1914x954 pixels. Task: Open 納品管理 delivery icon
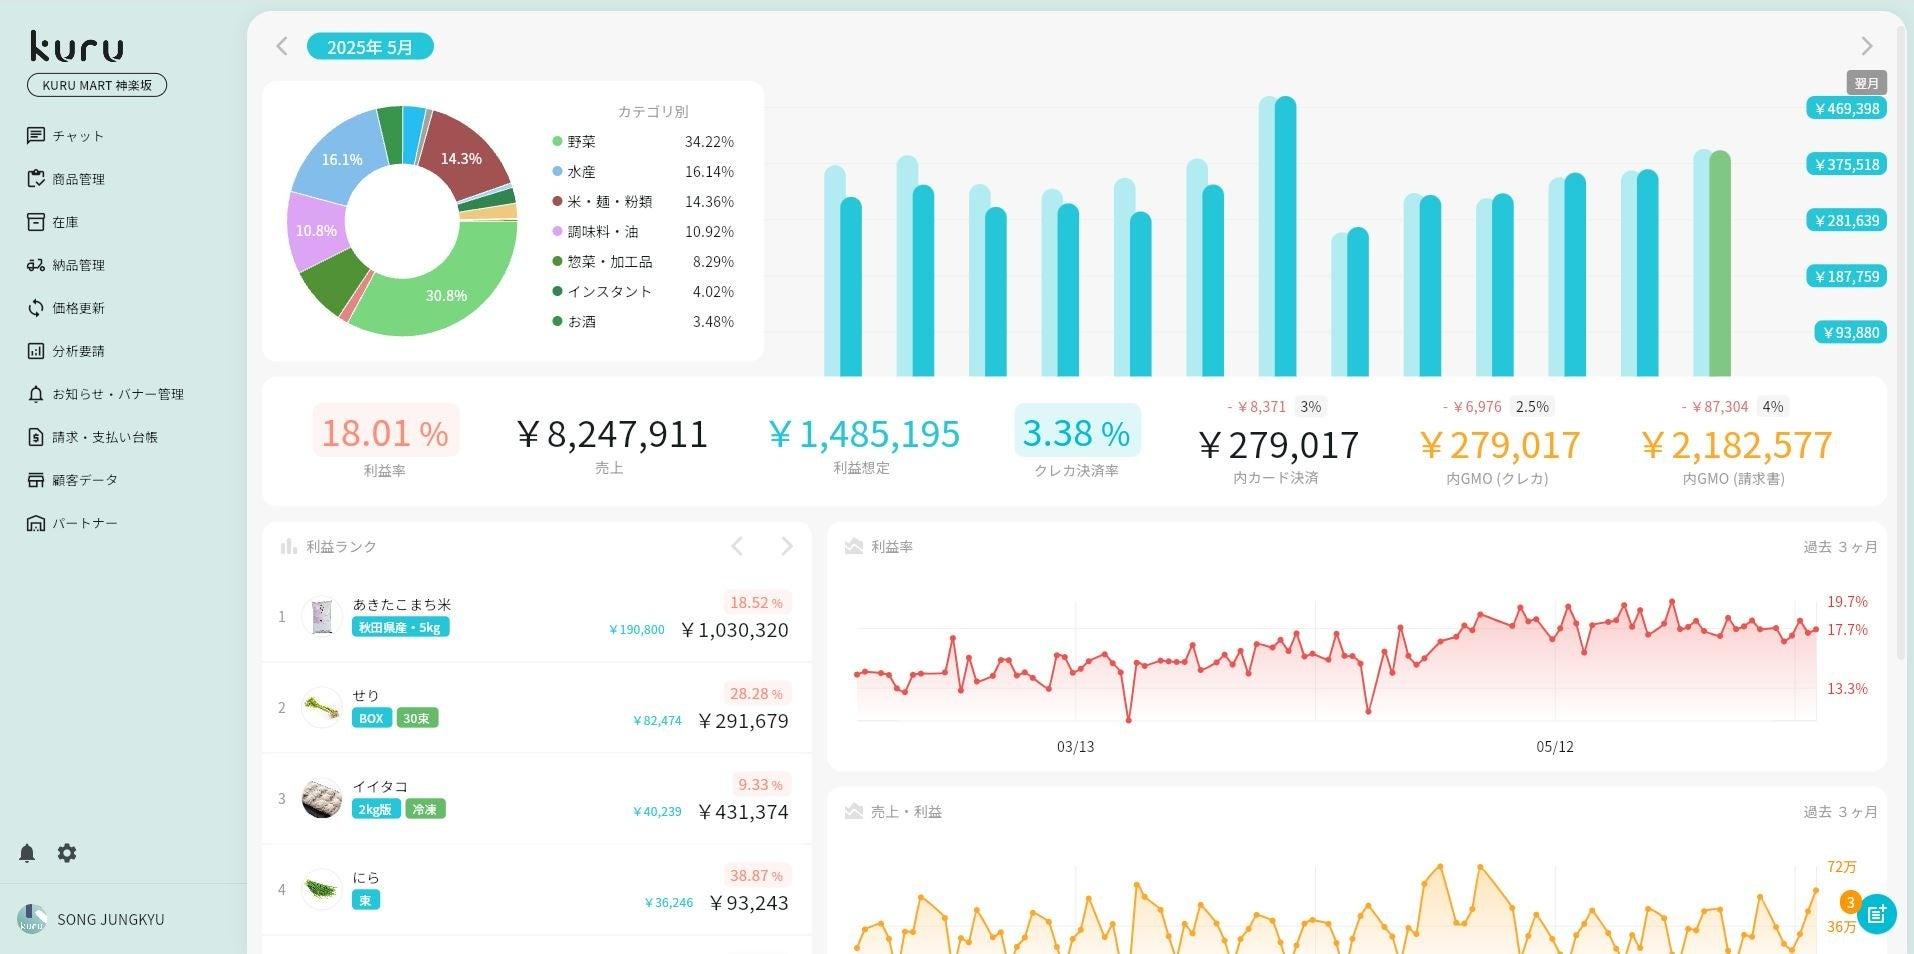click(36, 265)
